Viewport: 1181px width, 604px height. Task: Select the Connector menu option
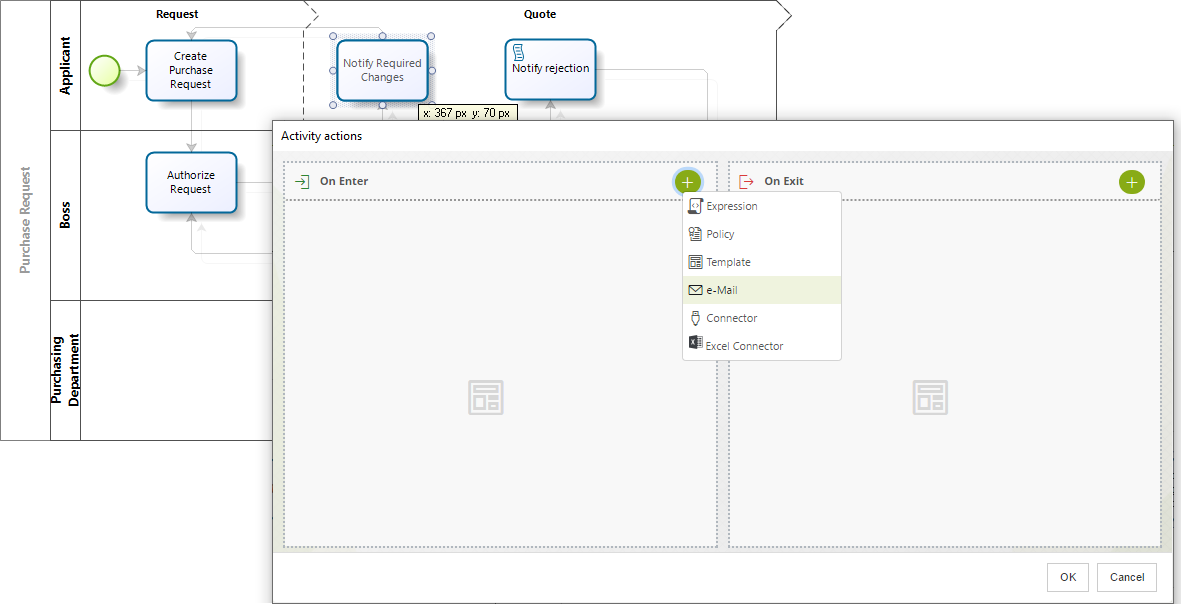click(x=761, y=318)
